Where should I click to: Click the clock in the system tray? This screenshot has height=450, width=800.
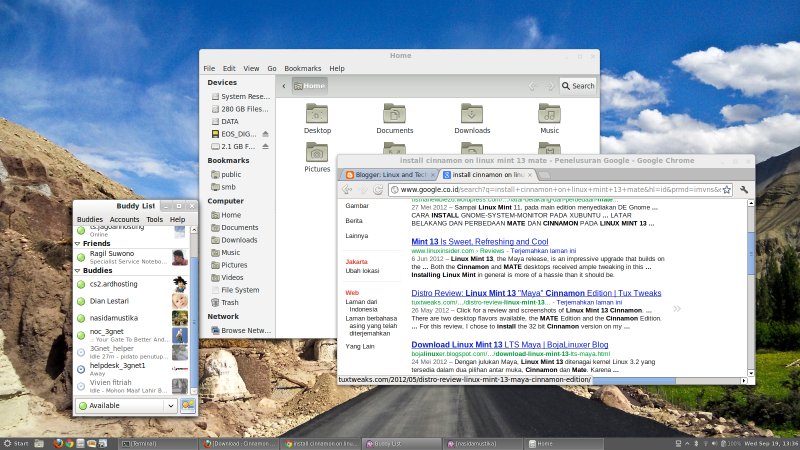[771, 444]
